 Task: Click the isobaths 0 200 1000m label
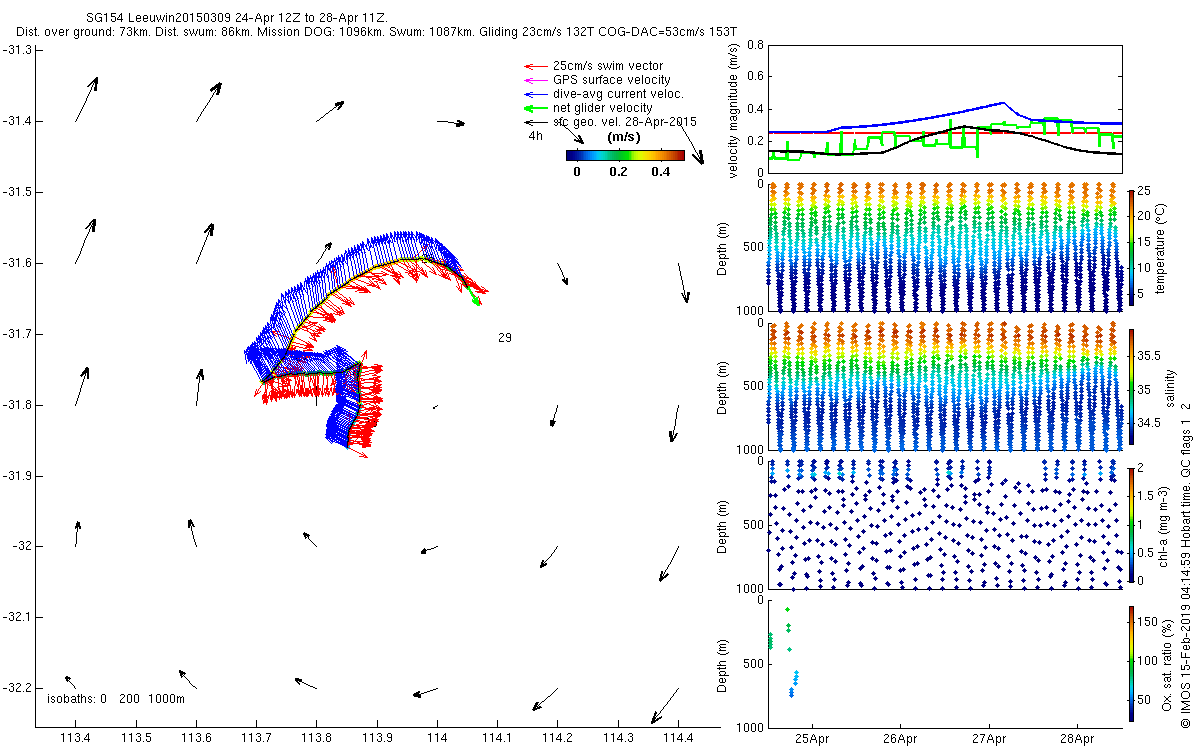(x=116, y=699)
